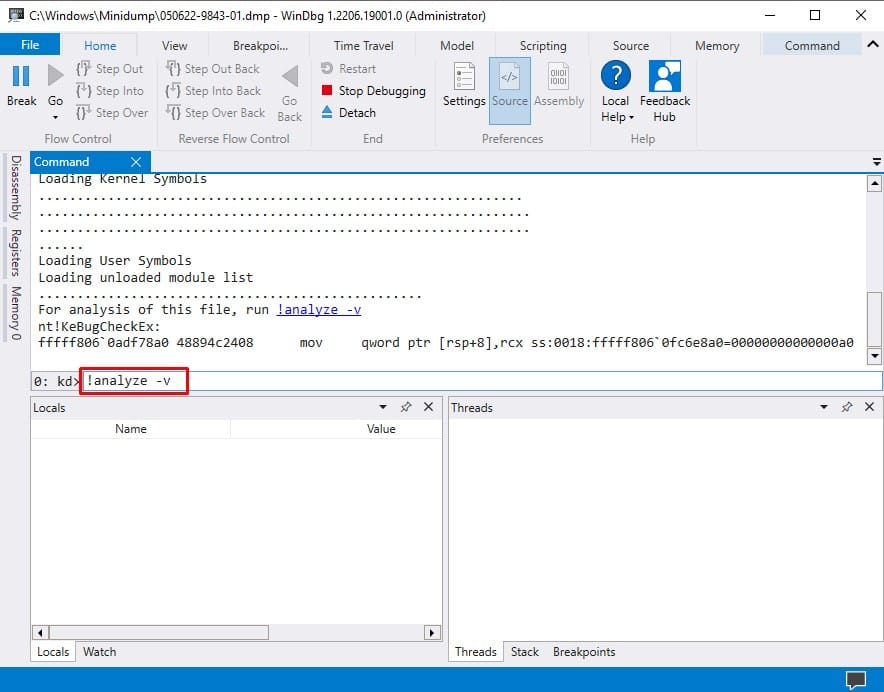884x692 pixels.
Task: Click the WinDbg title bar app icon
Action: tap(16, 15)
